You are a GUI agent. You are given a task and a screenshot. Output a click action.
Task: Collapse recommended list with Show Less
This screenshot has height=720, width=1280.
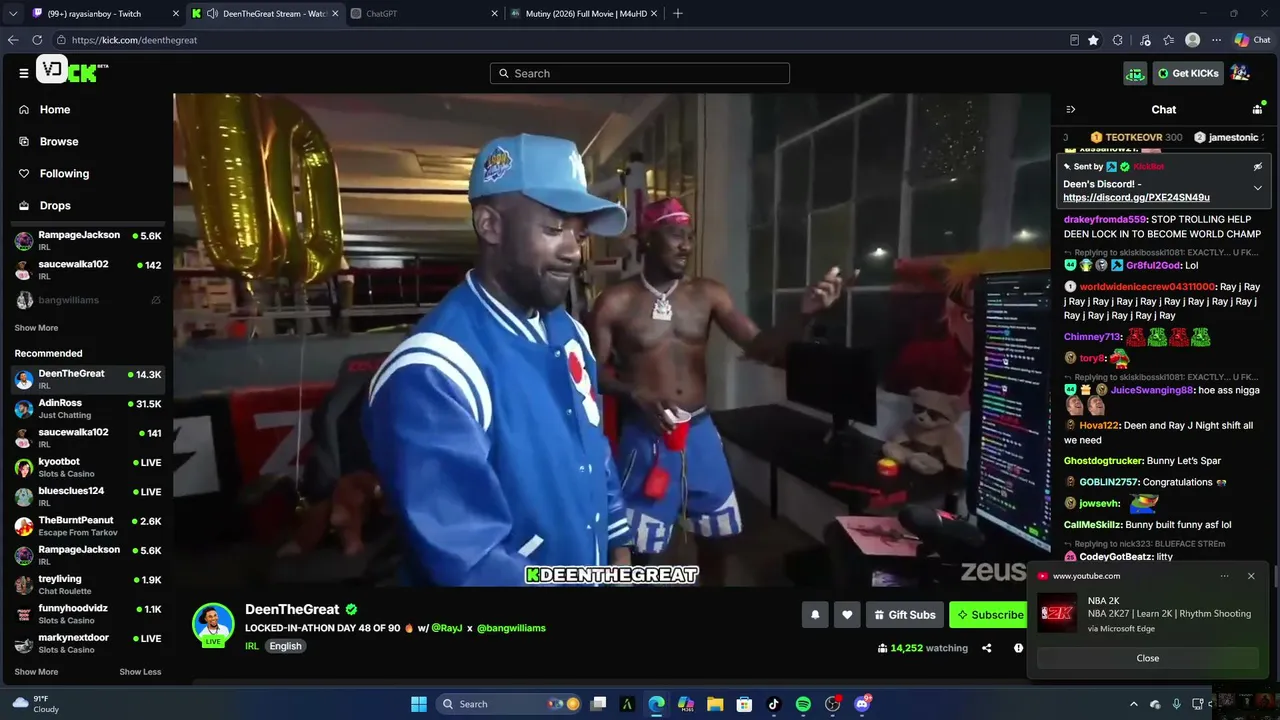click(140, 672)
